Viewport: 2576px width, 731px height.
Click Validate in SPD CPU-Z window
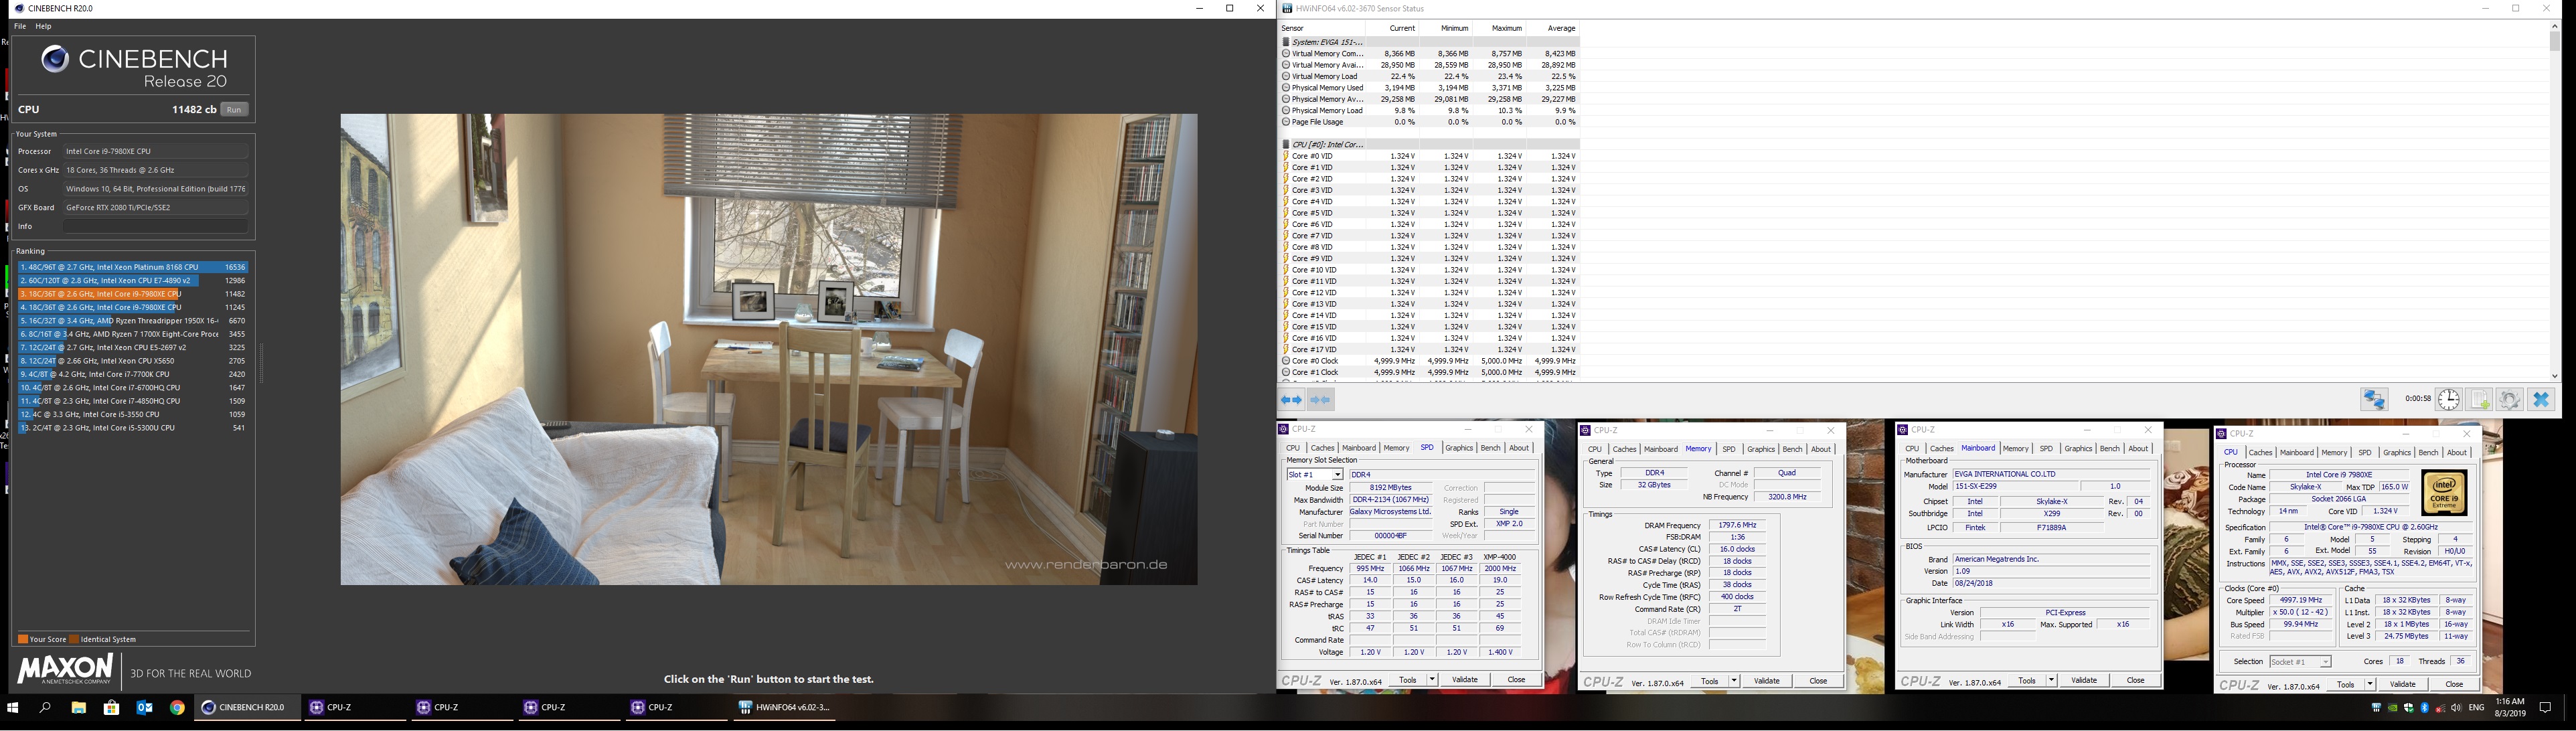click(x=1465, y=680)
